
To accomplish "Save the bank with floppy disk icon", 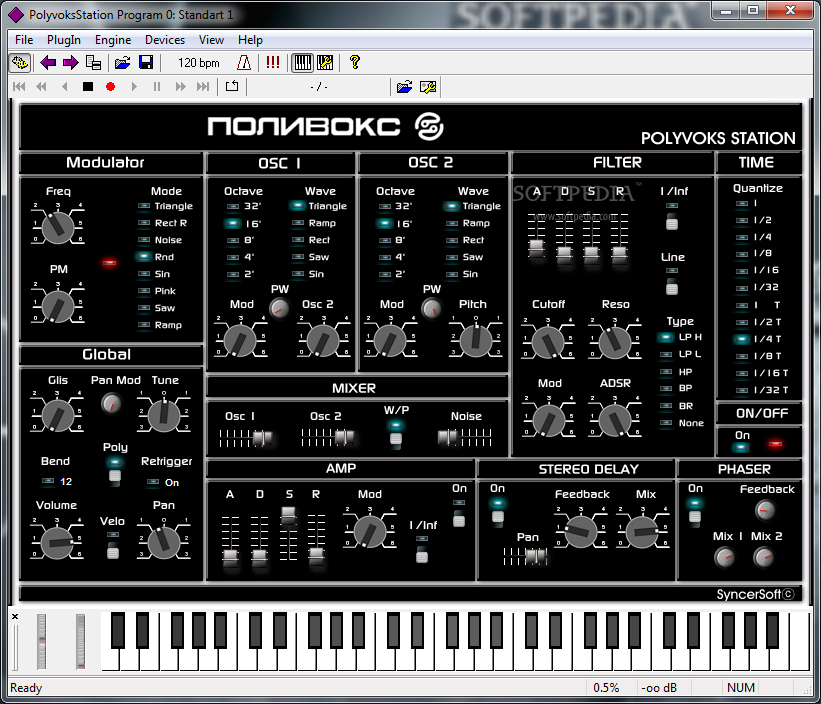I will tap(146, 63).
